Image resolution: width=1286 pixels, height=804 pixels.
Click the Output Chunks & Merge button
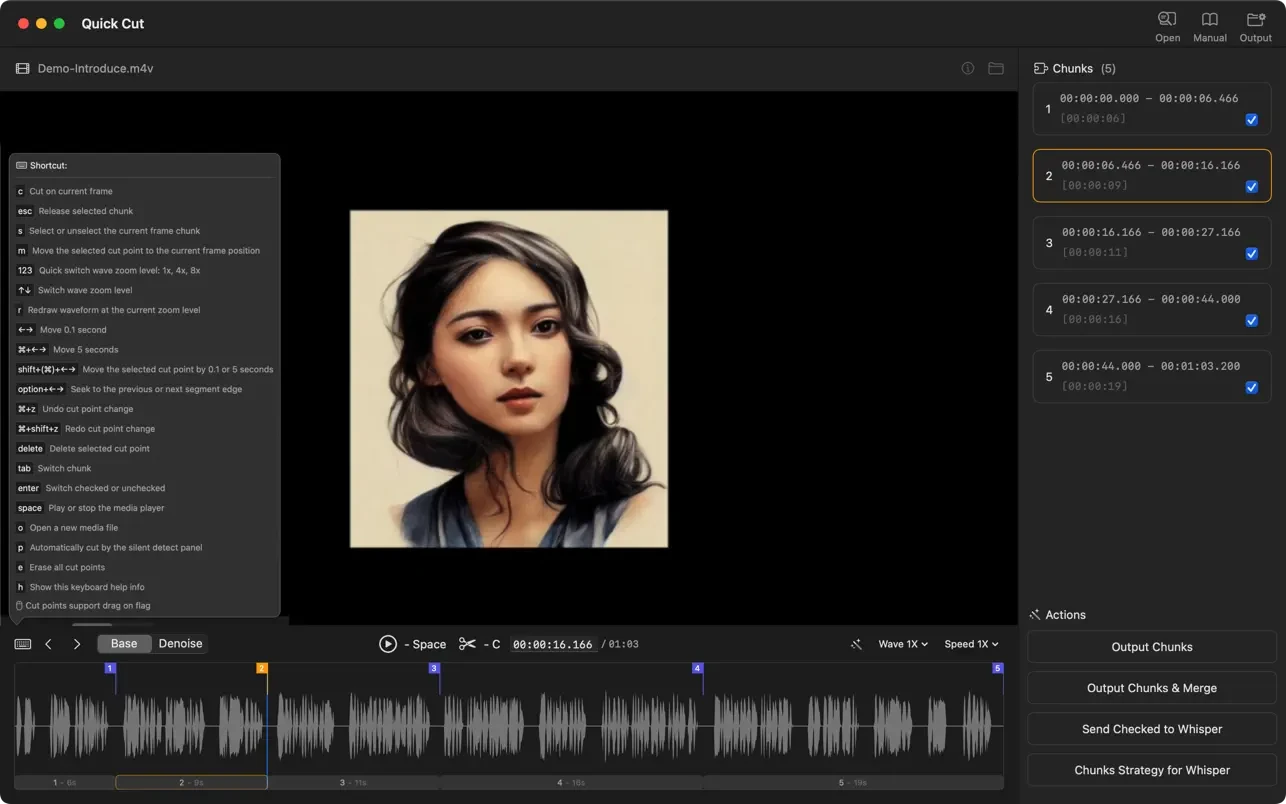coord(1151,688)
